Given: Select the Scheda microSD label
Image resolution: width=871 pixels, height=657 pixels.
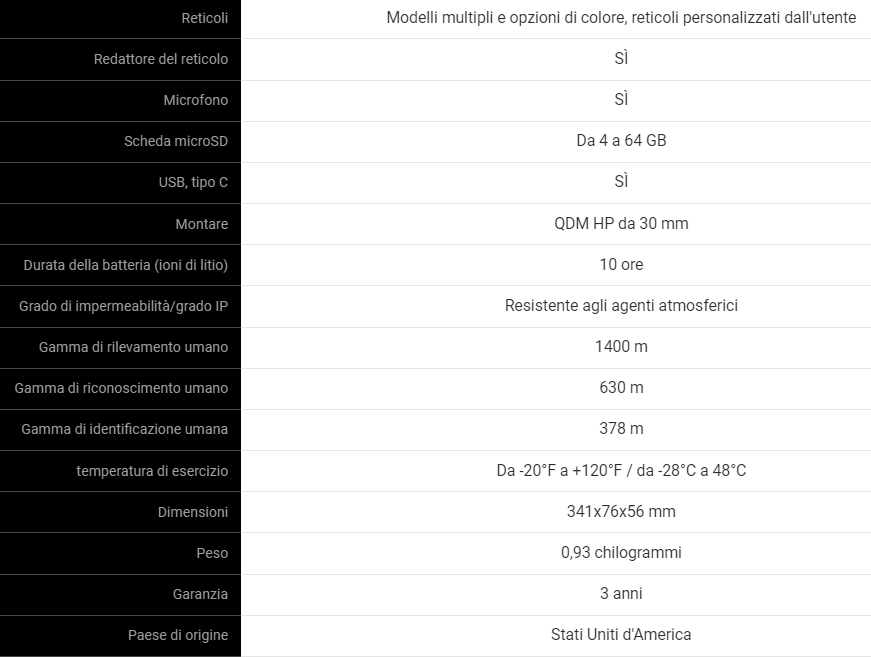Looking at the screenshot, I should pos(176,141).
